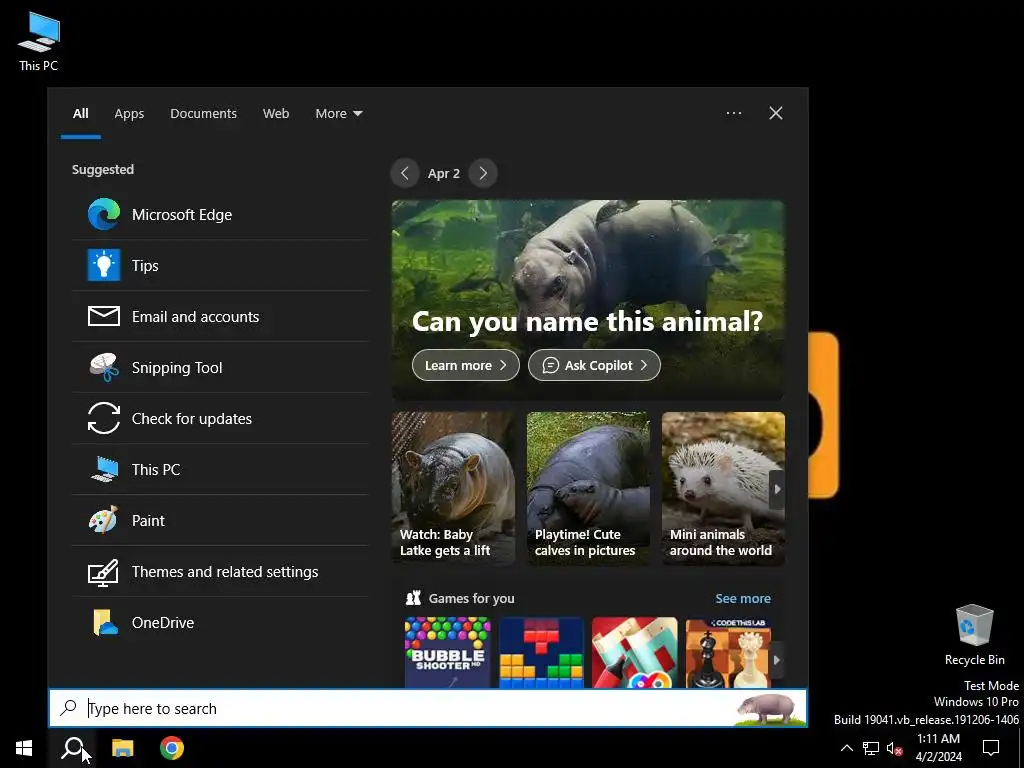Launch Paint from suggestions
The image size is (1024, 768).
pyautogui.click(x=221, y=520)
